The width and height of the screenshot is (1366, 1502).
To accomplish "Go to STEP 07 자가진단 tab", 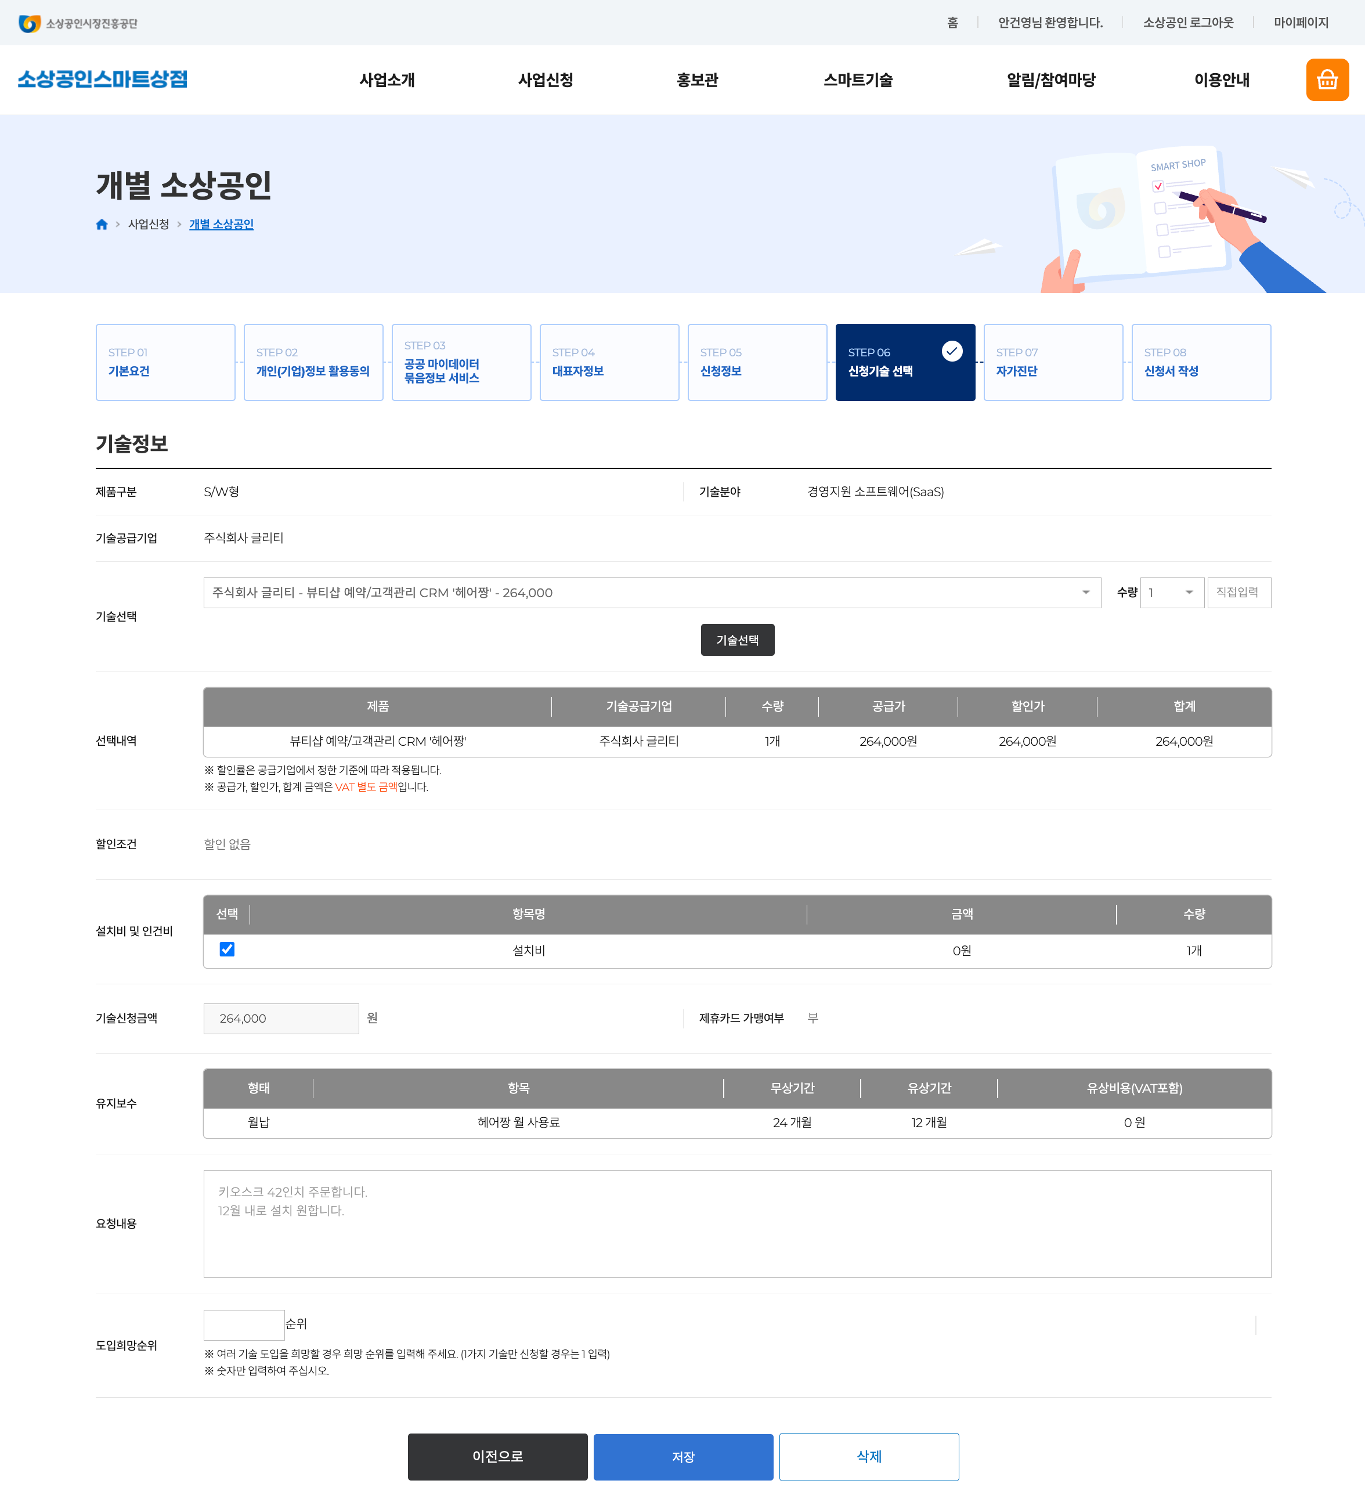I will tap(1052, 363).
